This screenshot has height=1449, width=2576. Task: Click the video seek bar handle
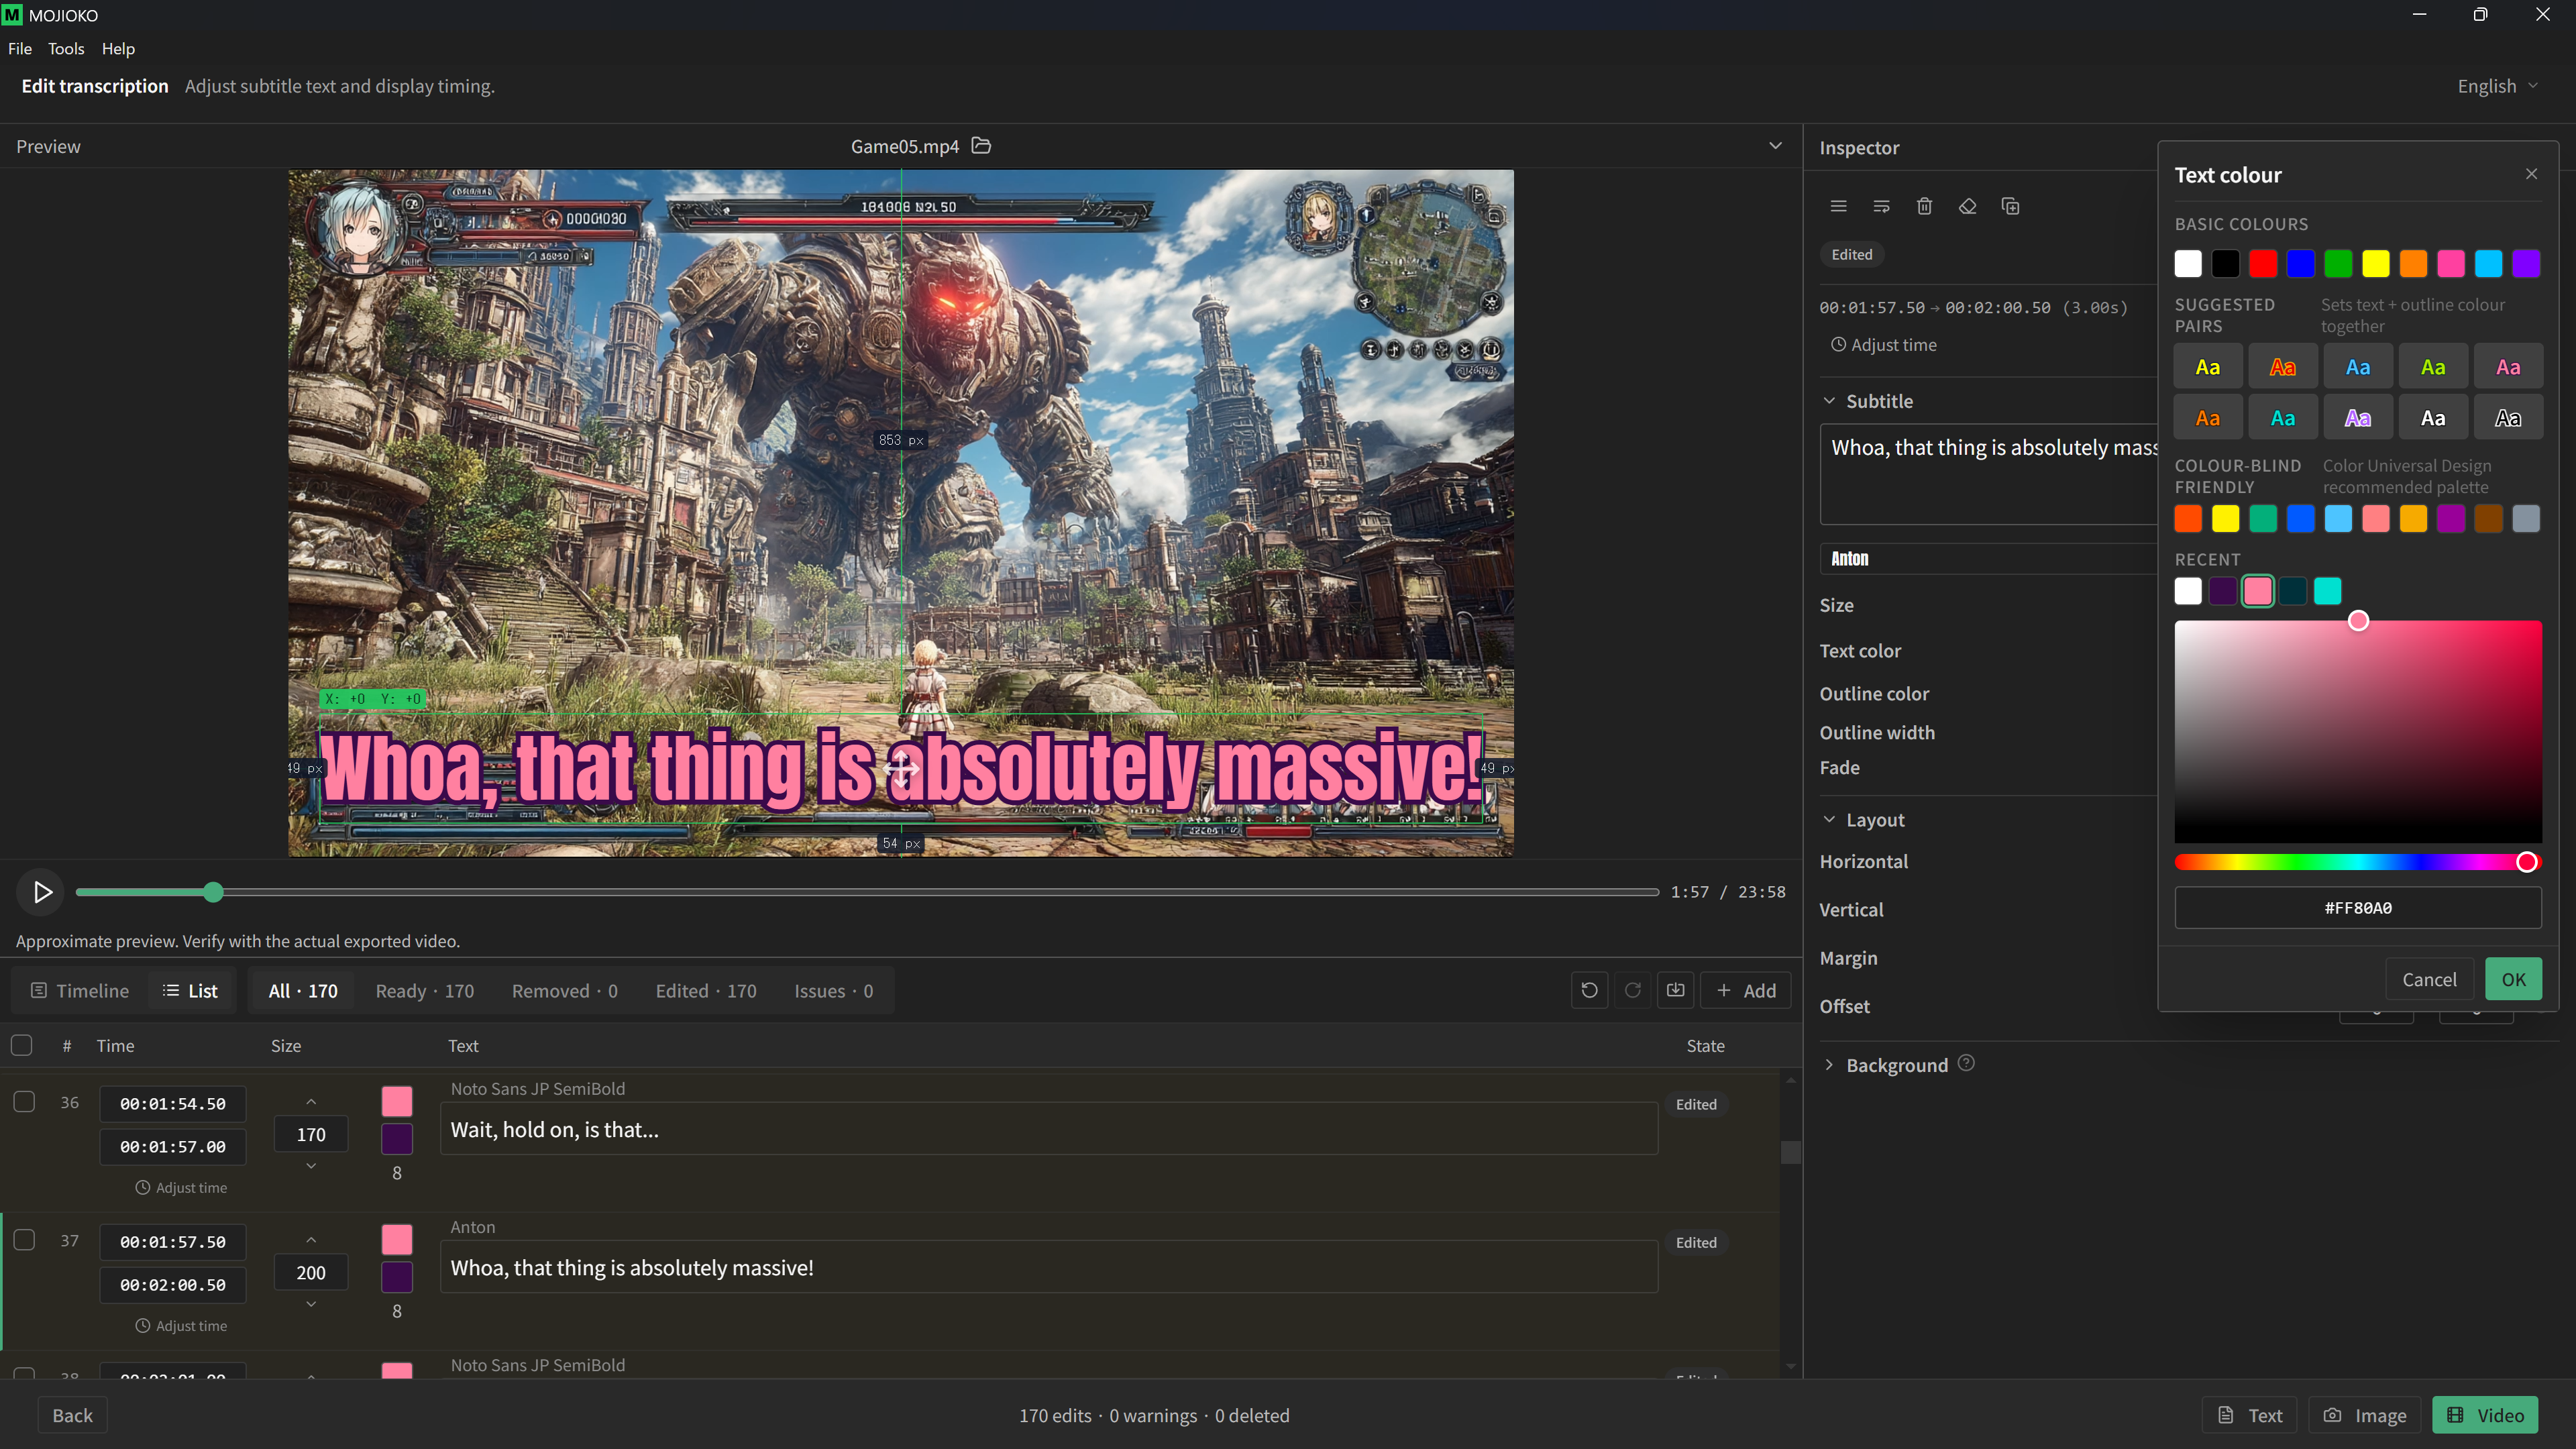pos(213,892)
